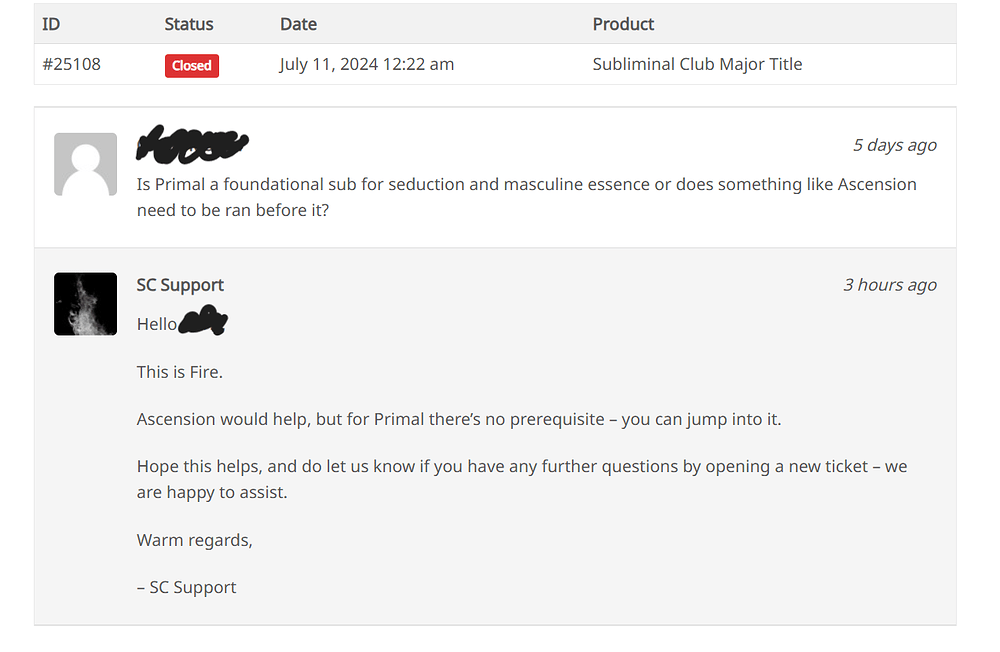The image size is (1000, 652).
Task: Click the SC Support smoke avatar
Action: [x=85, y=304]
